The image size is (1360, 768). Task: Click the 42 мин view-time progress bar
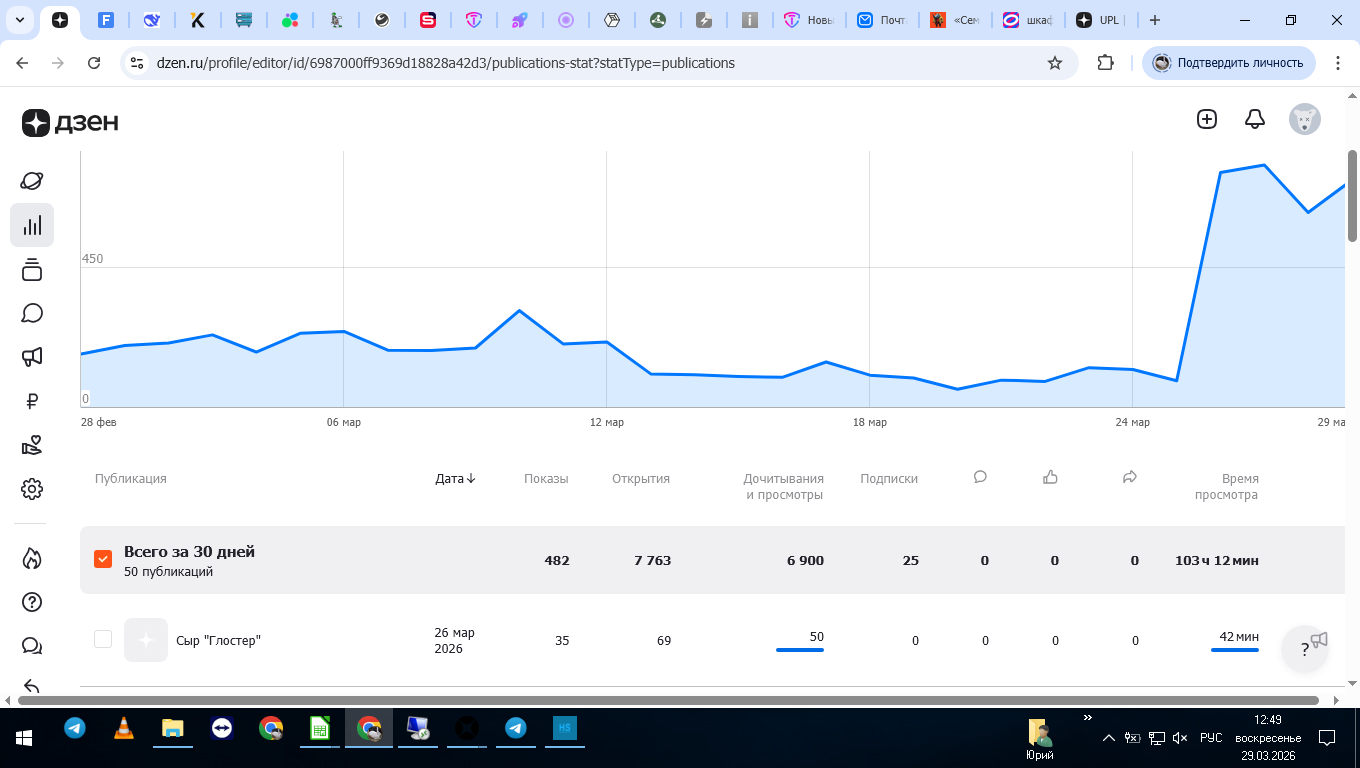click(x=1235, y=650)
